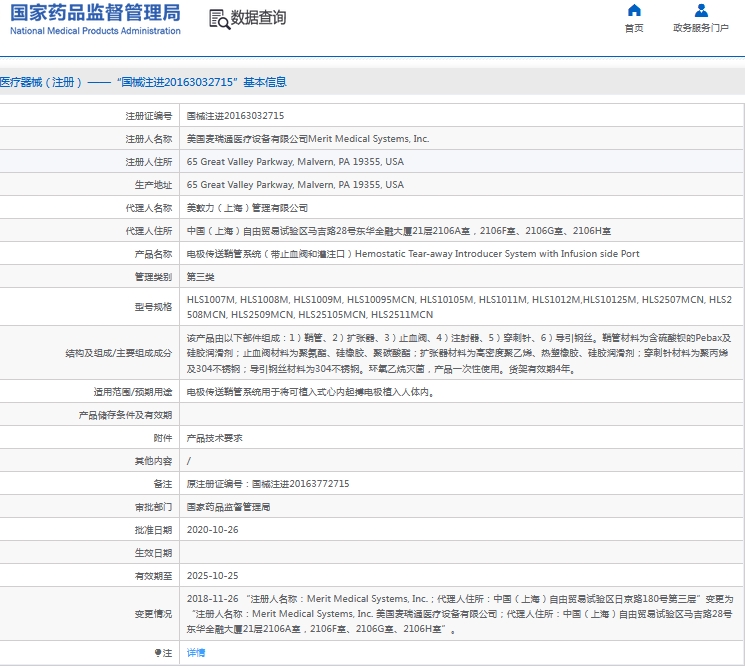Viewport: 745px width, 667px height.
Task: Click the 注册证编号 row label
Action: pos(149,116)
